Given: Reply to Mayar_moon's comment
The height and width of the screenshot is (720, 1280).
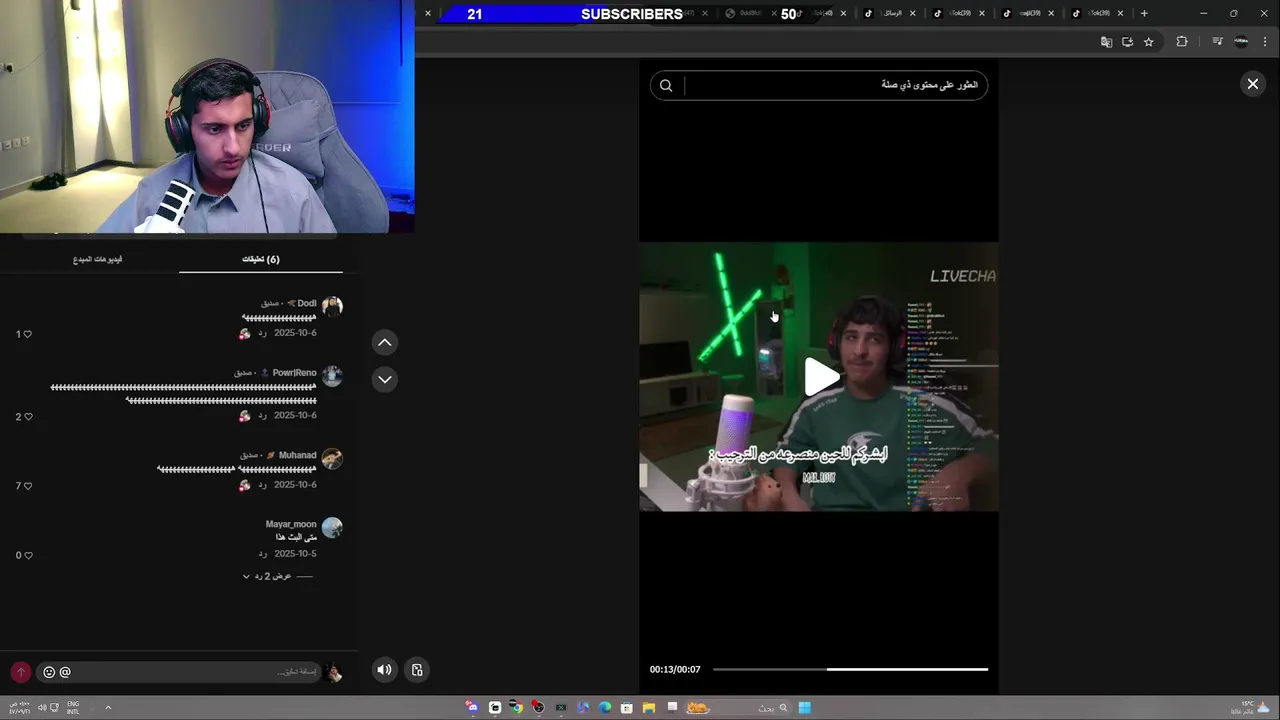Looking at the screenshot, I should (263, 554).
